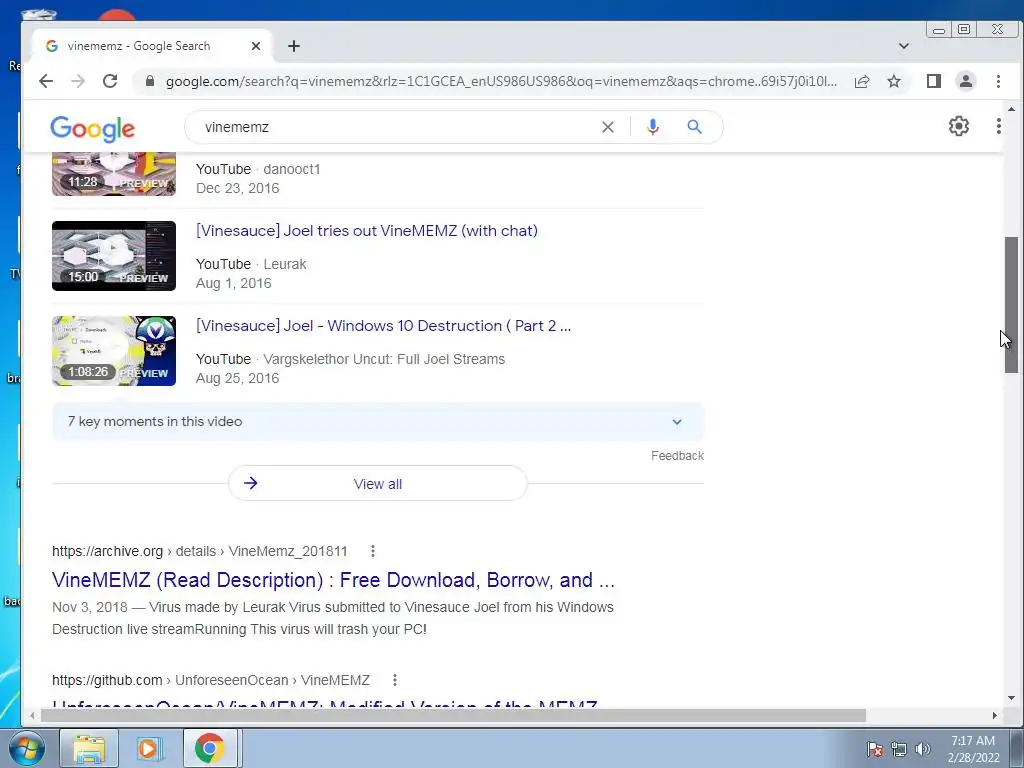Open the 11:28 video thumbnail by danooct1
The image size is (1024, 768).
click(114, 174)
